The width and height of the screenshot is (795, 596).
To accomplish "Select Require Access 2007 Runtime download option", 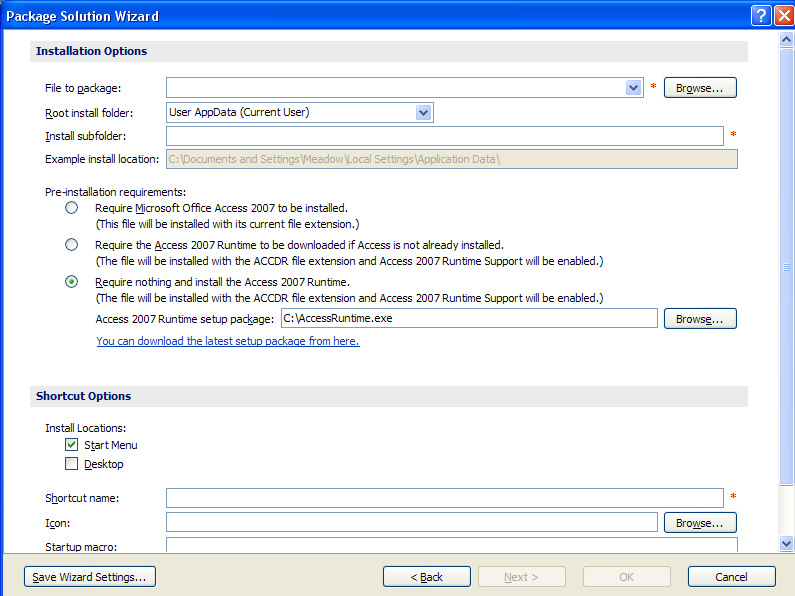I will (71, 245).
